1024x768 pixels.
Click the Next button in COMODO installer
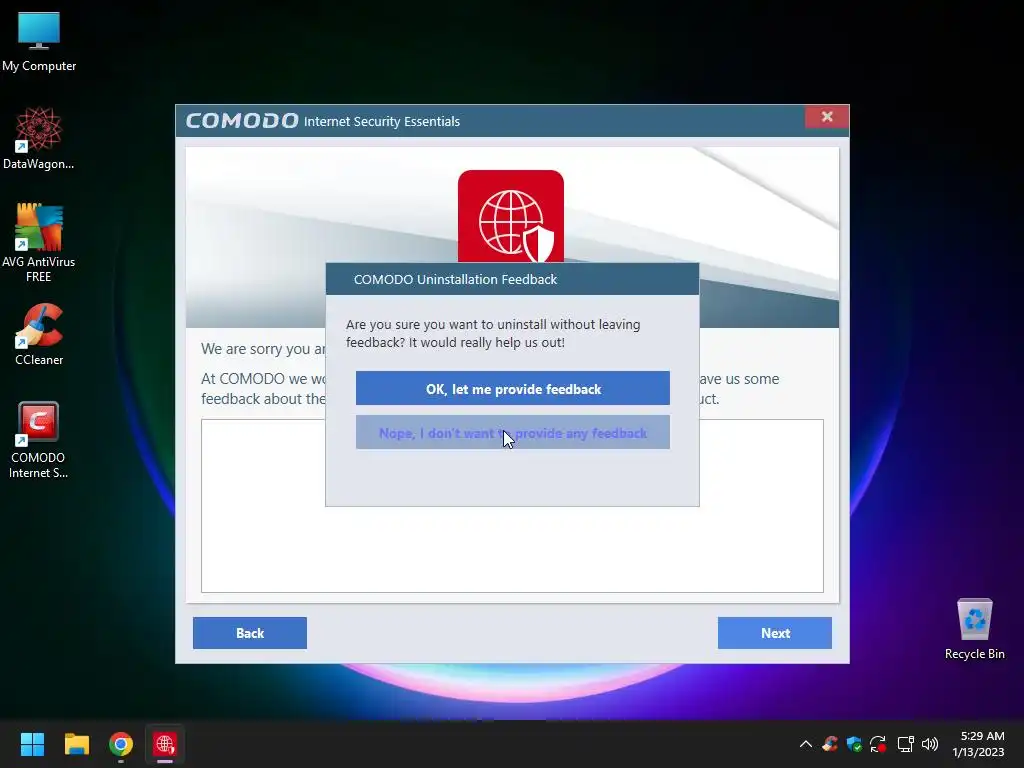pyautogui.click(x=775, y=633)
